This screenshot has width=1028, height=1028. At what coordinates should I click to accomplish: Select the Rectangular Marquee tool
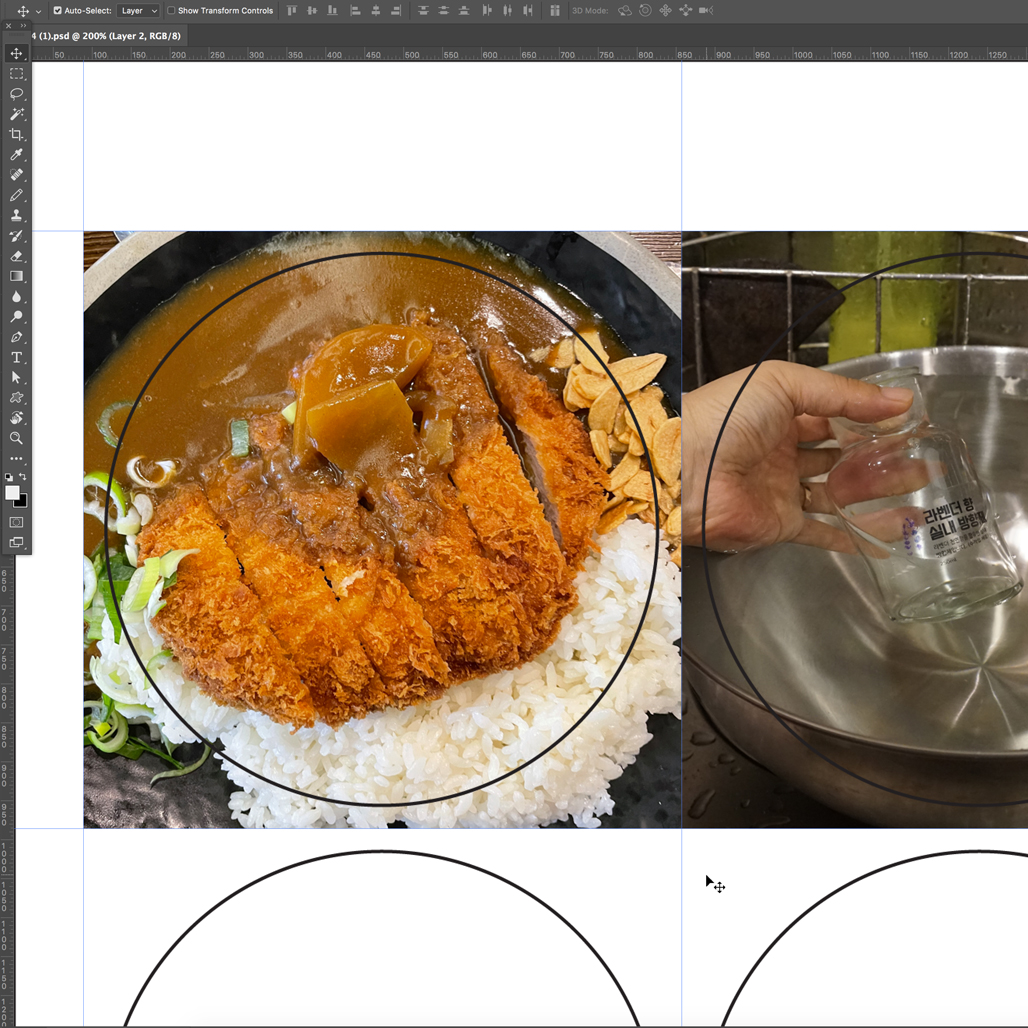click(16, 73)
